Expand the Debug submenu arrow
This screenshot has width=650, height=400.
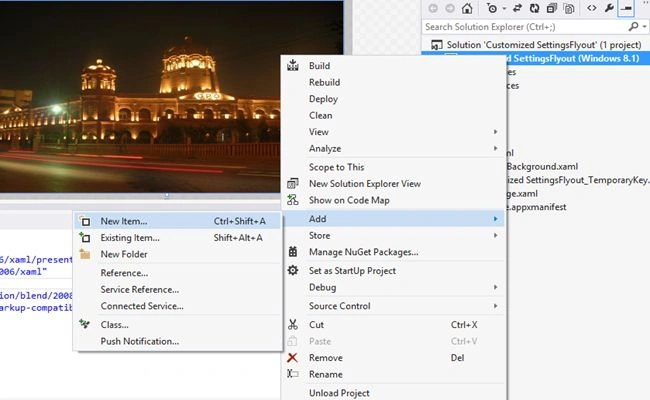pyautogui.click(x=495, y=287)
